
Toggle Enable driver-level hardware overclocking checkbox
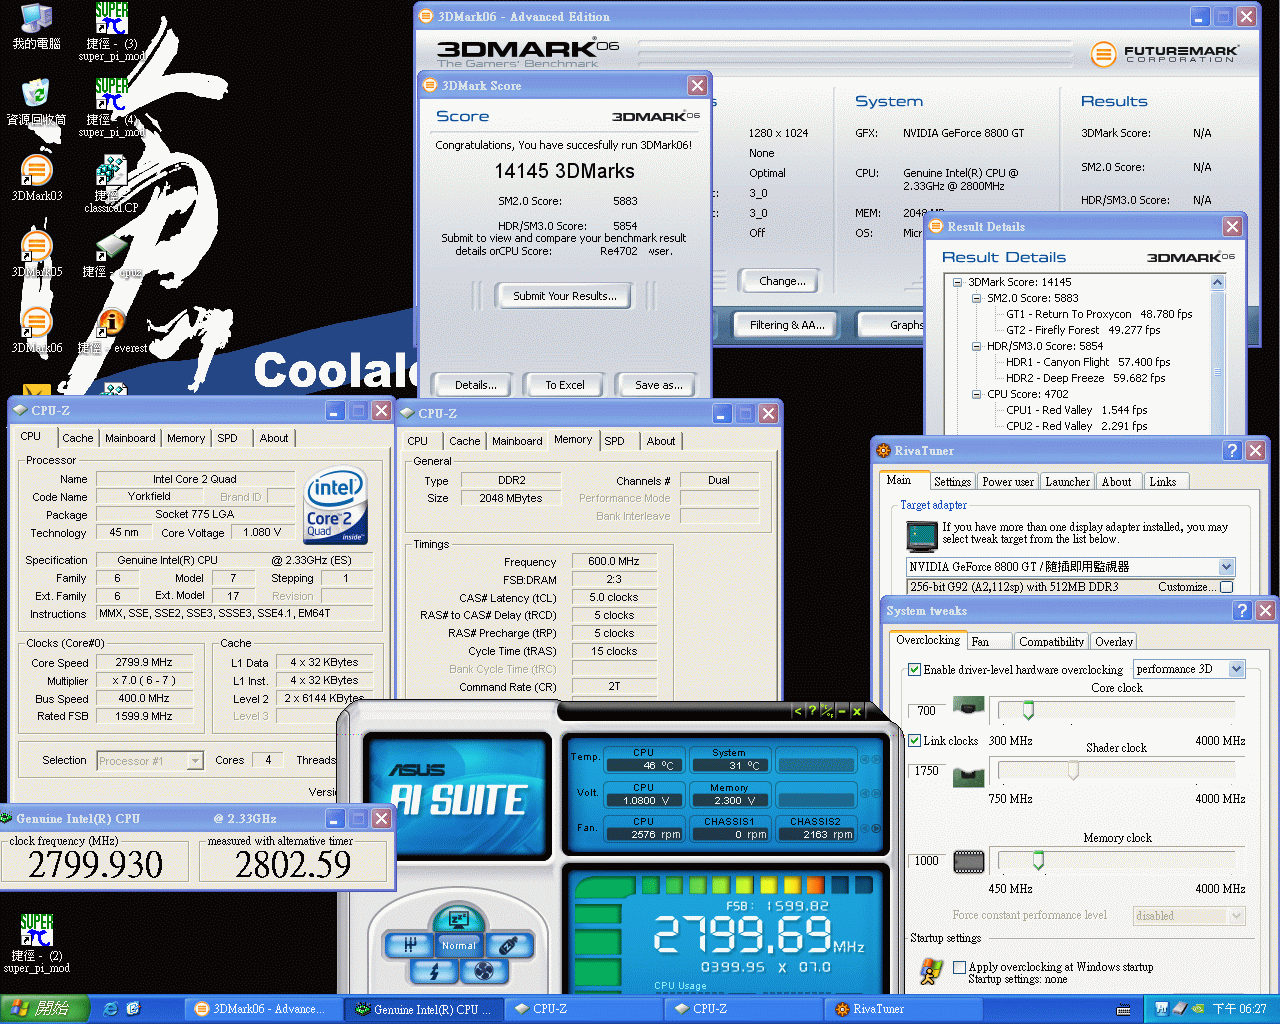click(x=914, y=670)
